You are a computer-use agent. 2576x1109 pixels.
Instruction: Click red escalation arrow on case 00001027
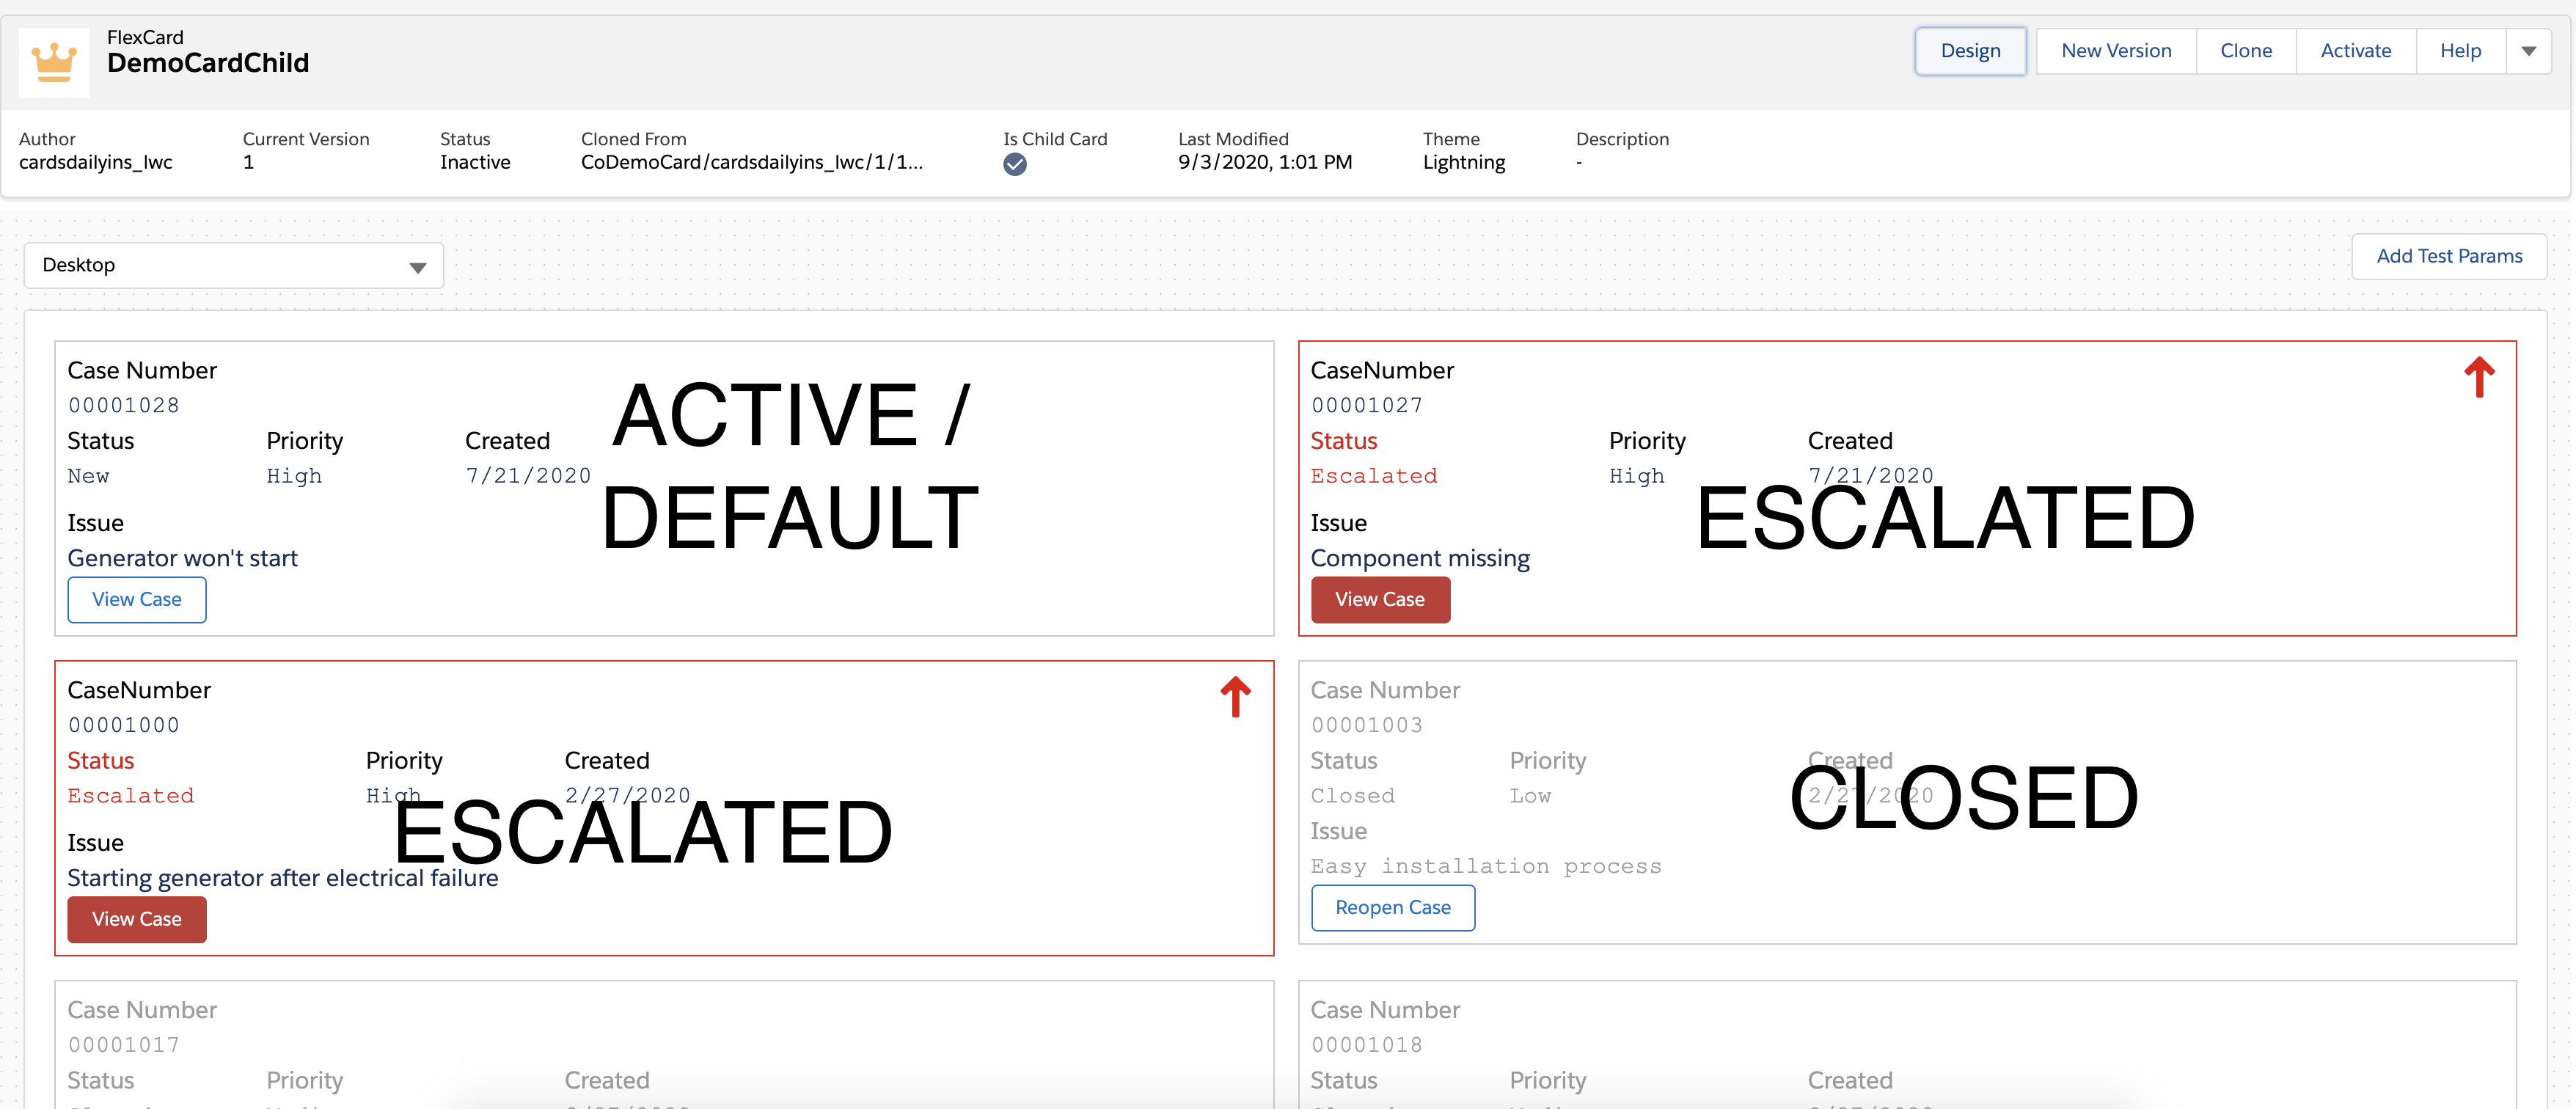(x=2478, y=377)
